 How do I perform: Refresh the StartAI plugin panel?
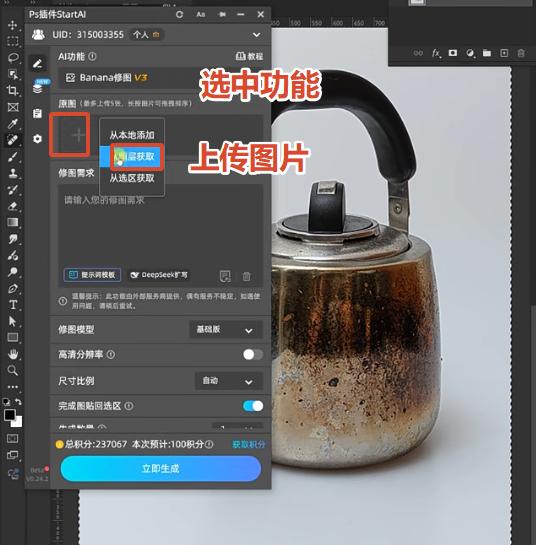point(179,15)
